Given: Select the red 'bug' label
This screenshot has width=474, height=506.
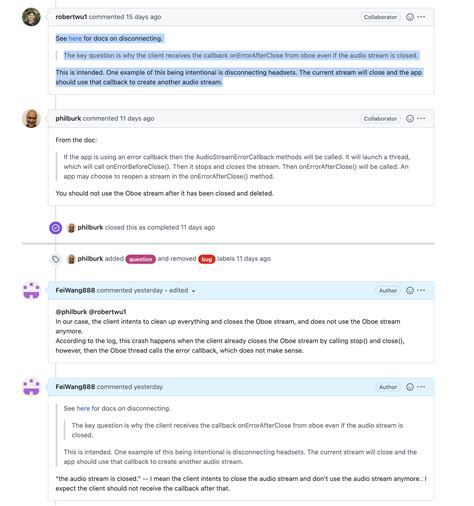Looking at the screenshot, I should pos(207,259).
